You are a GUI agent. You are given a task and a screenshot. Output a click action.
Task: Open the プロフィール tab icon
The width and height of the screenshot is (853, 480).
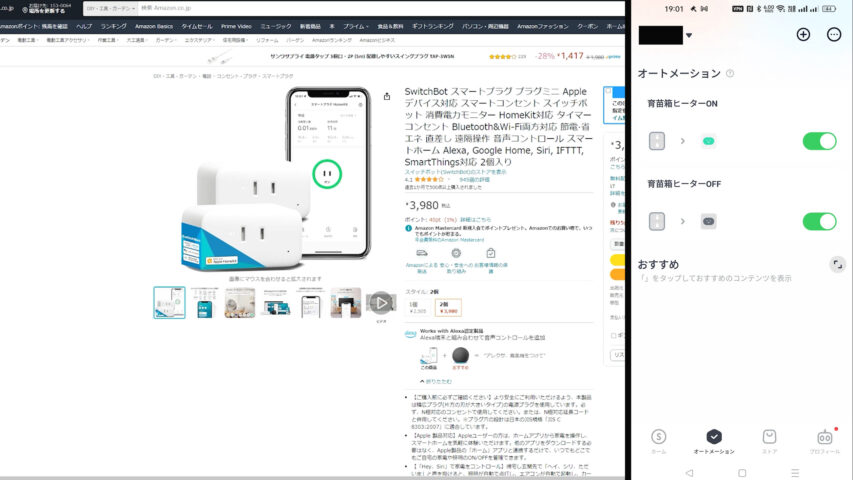(825, 437)
